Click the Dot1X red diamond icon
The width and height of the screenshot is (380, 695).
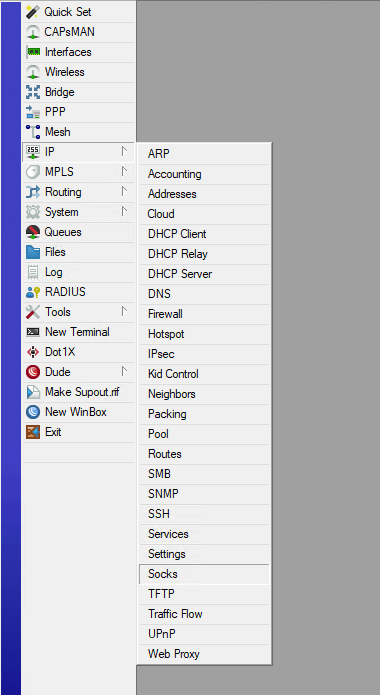(x=33, y=352)
